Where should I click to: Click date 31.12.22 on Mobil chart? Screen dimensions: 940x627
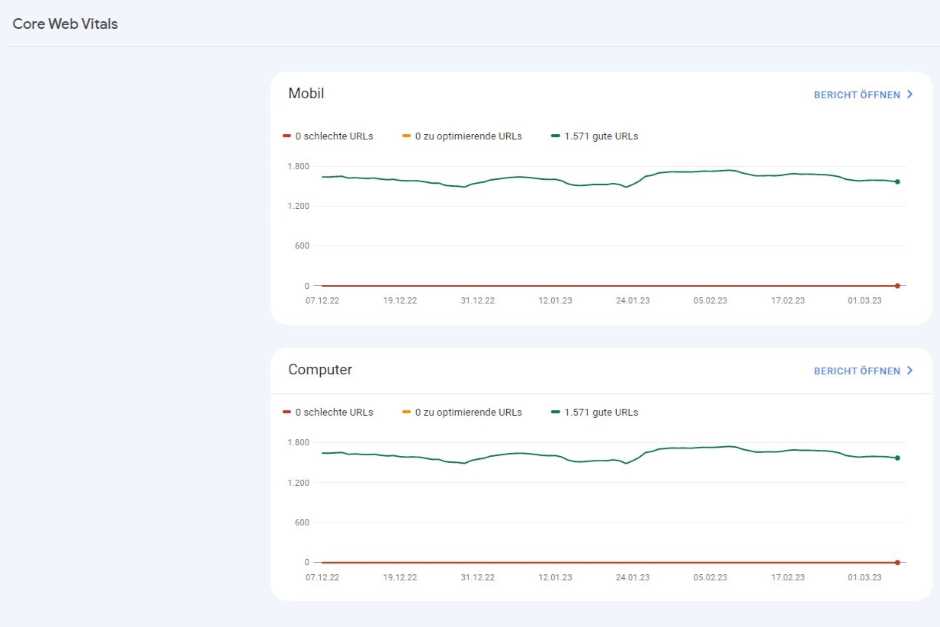(478, 300)
